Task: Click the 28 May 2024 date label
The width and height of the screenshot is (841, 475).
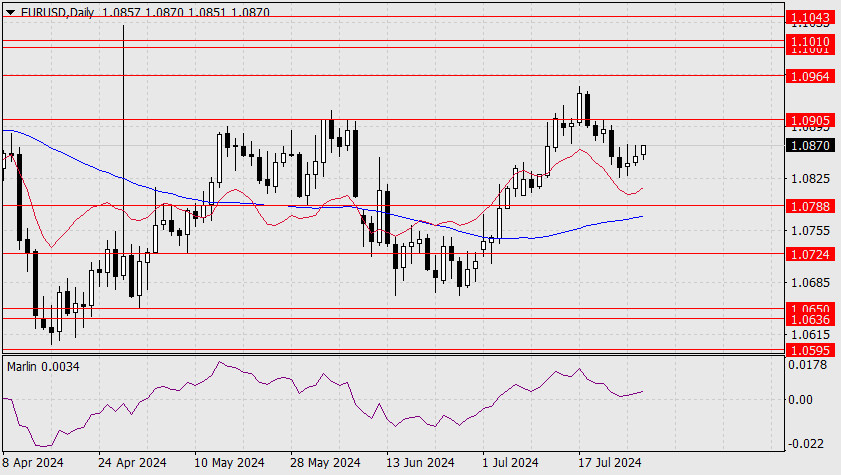Action: click(325, 462)
